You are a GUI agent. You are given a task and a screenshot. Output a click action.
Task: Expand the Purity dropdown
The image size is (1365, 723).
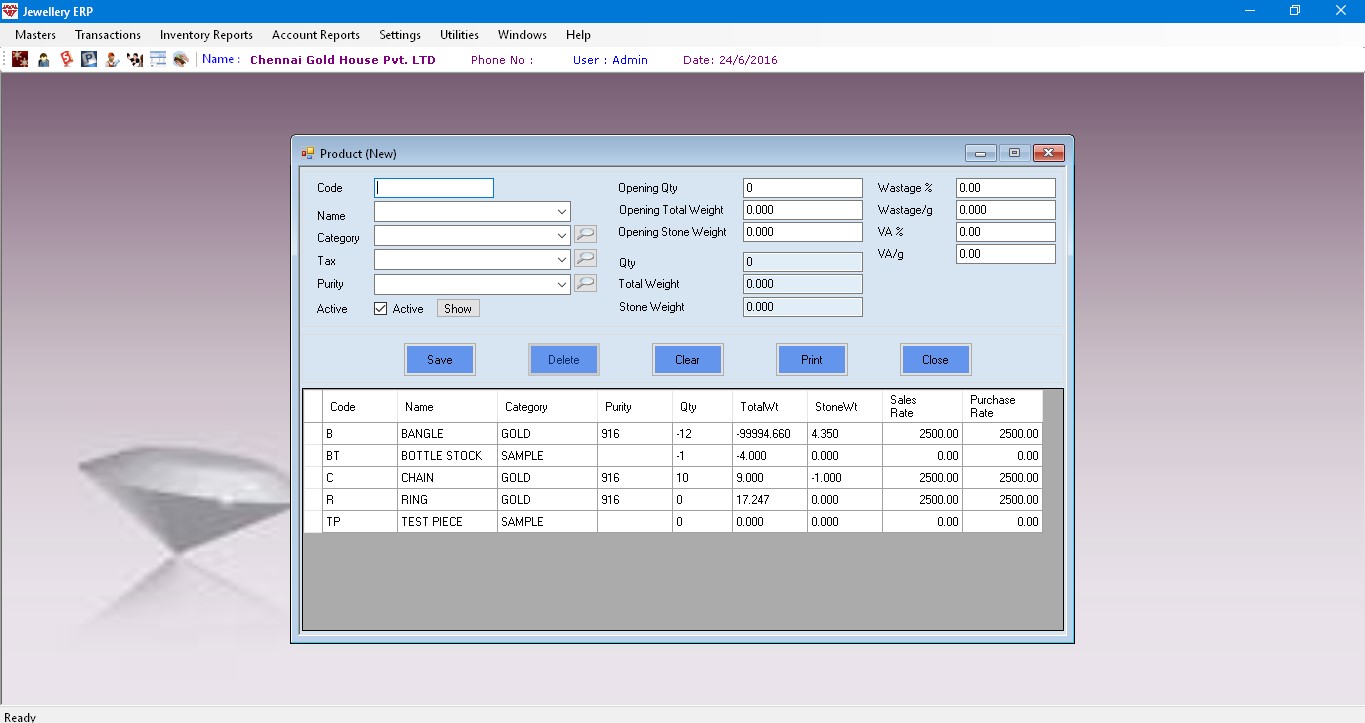[562, 284]
